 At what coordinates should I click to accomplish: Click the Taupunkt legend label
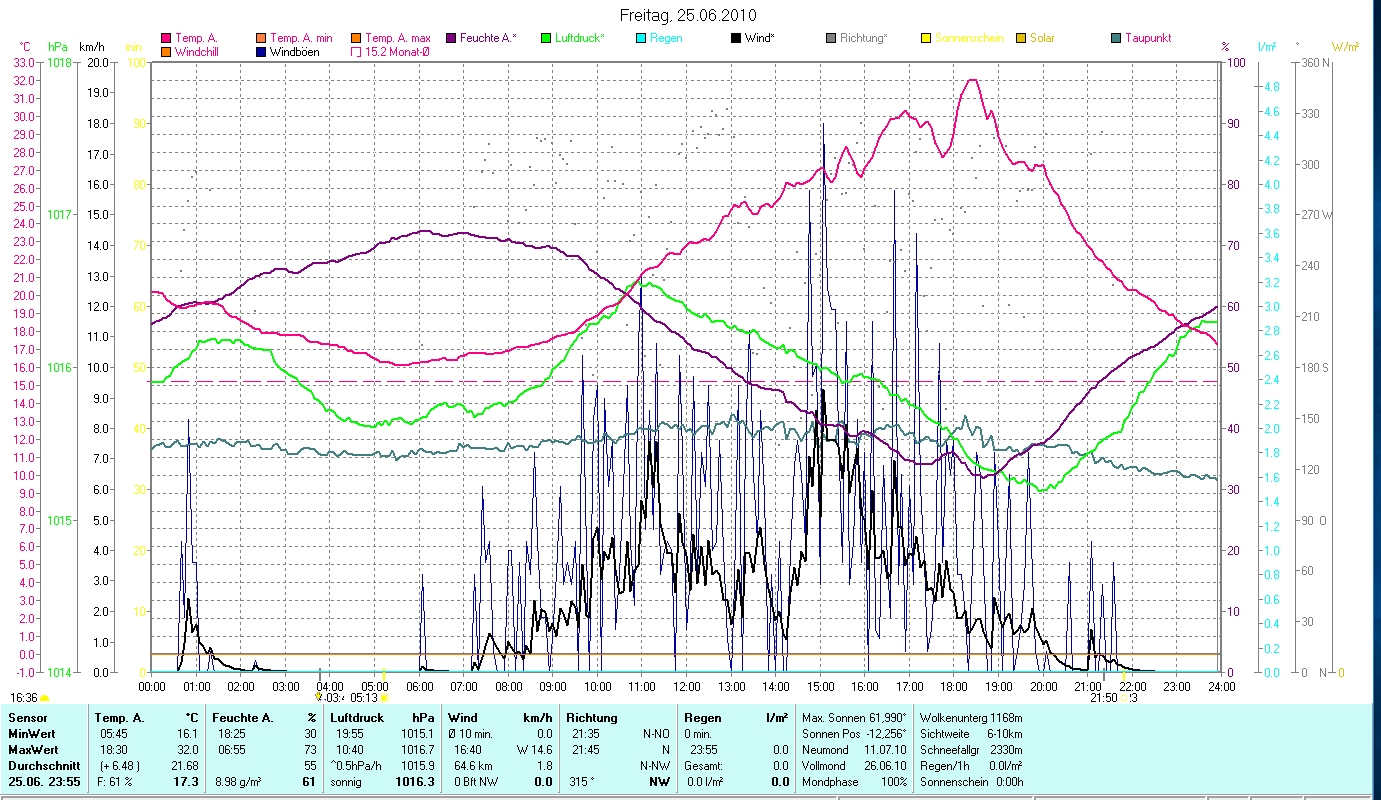click(x=1147, y=38)
